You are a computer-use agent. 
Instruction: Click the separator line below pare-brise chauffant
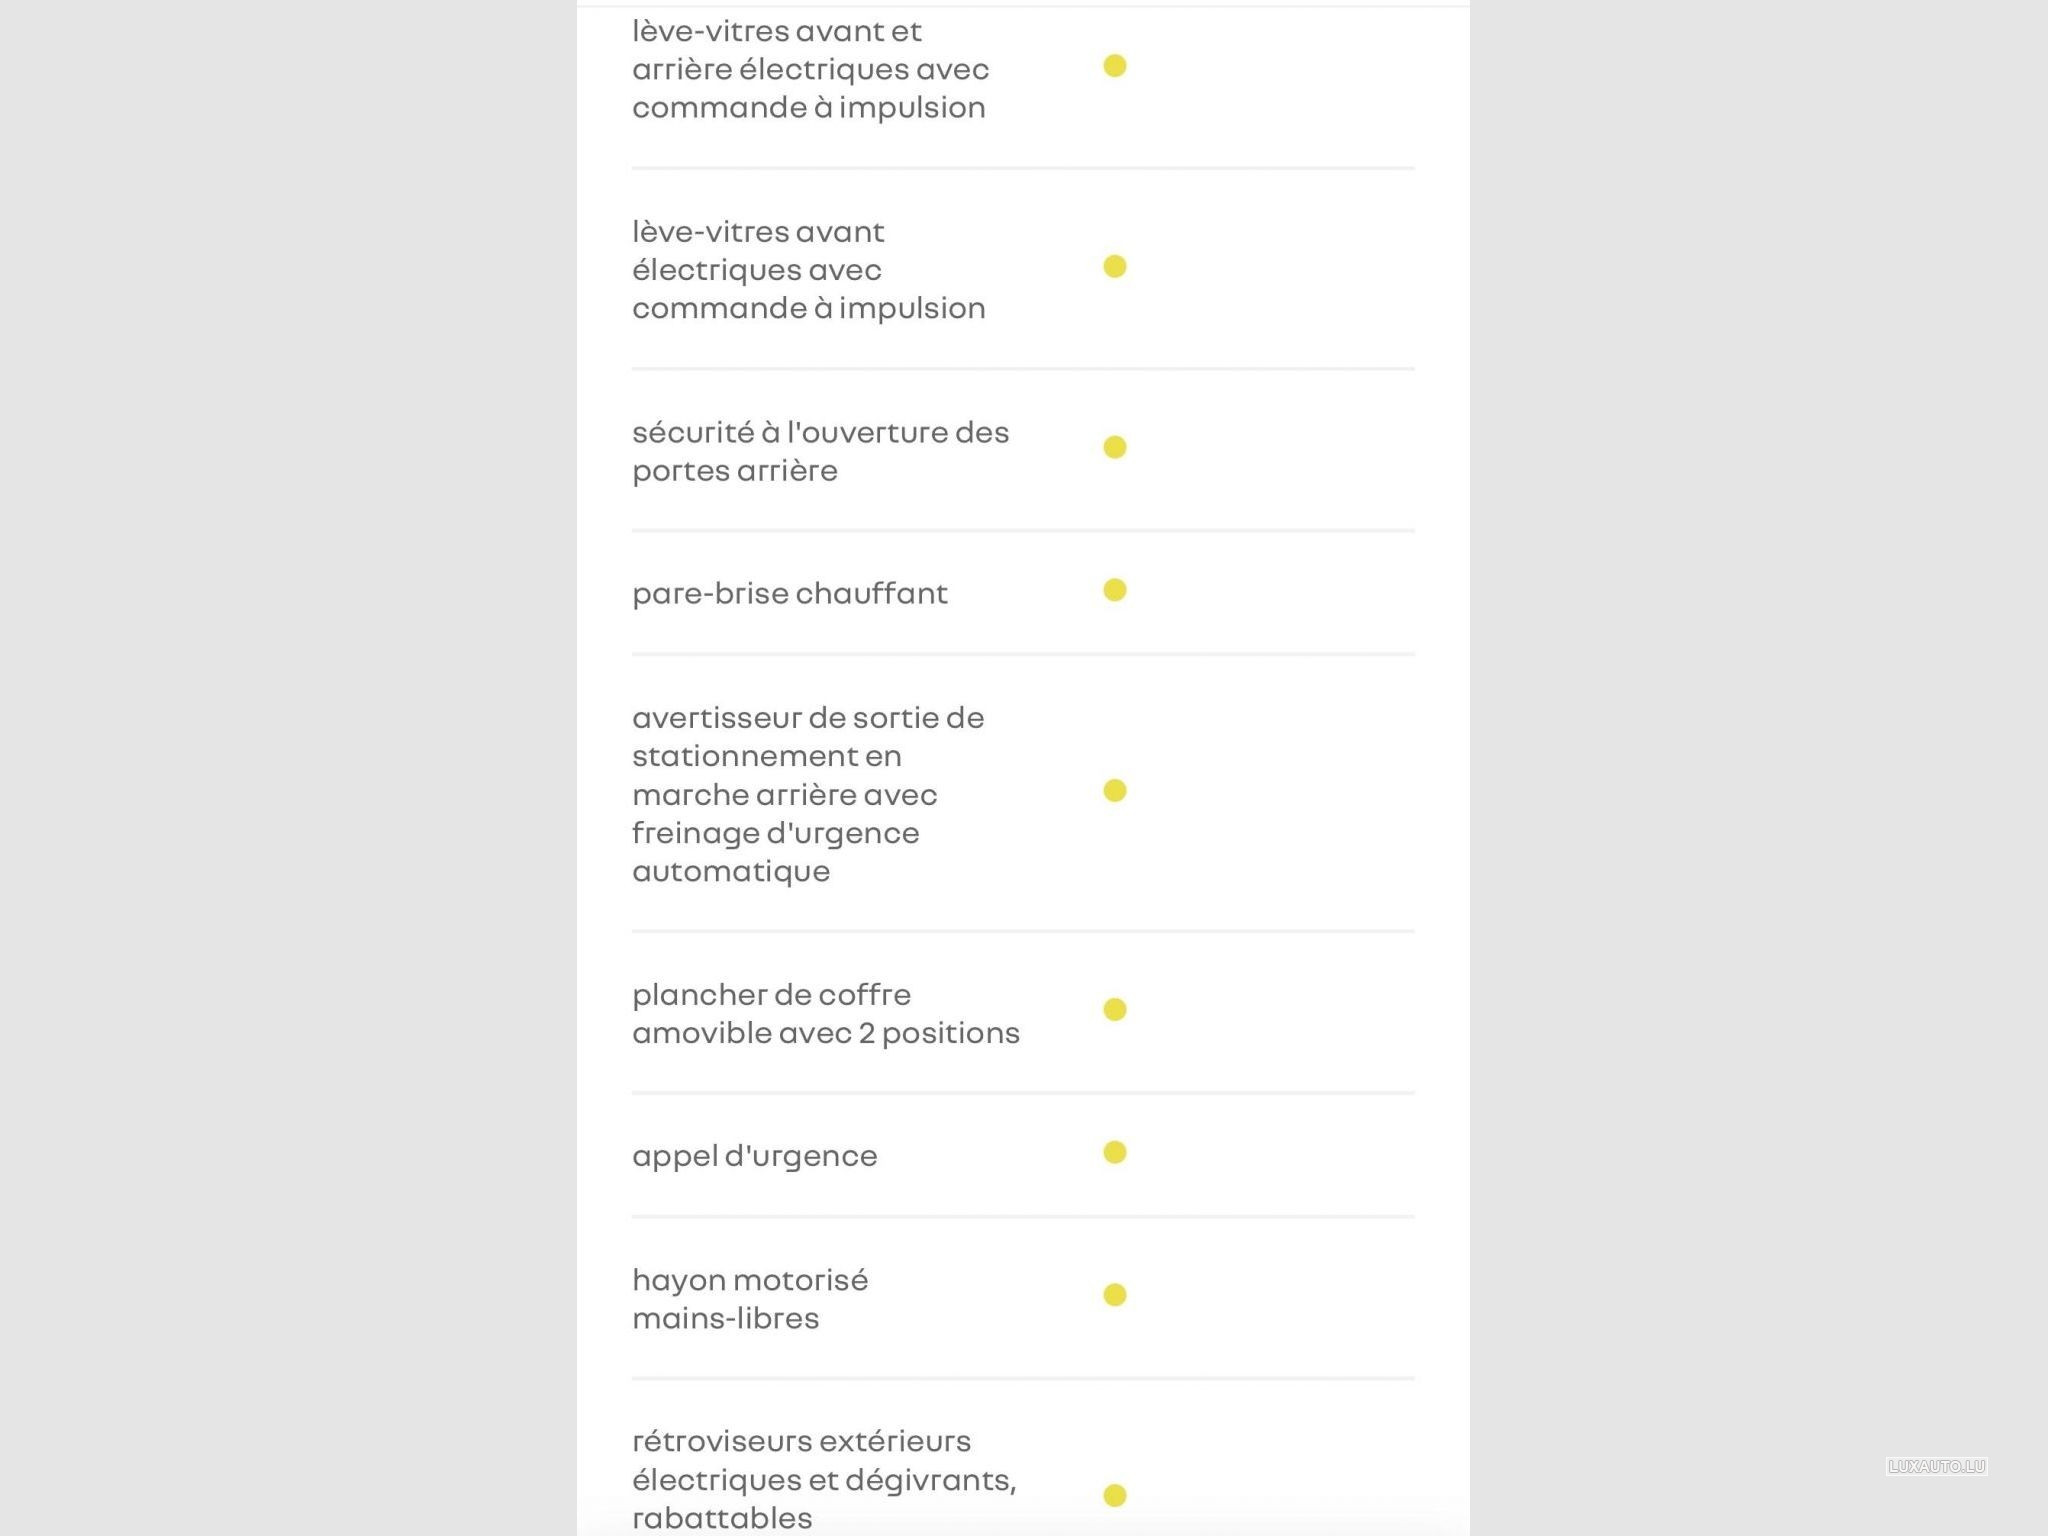click(x=1022, y=654)
